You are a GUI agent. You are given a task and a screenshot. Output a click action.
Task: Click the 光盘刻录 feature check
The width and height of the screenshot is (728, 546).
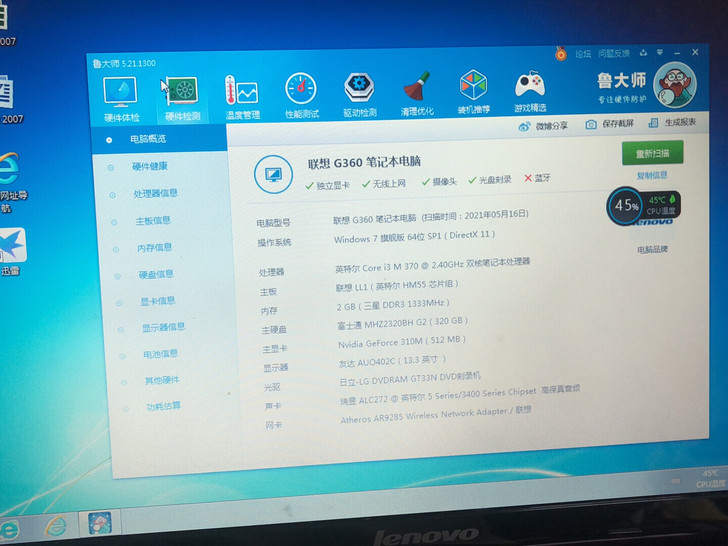490,180
